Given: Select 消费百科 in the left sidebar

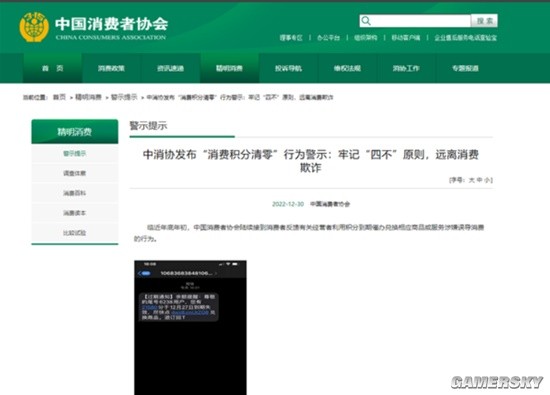Looking at the screenshot, I should pos(75,193).
